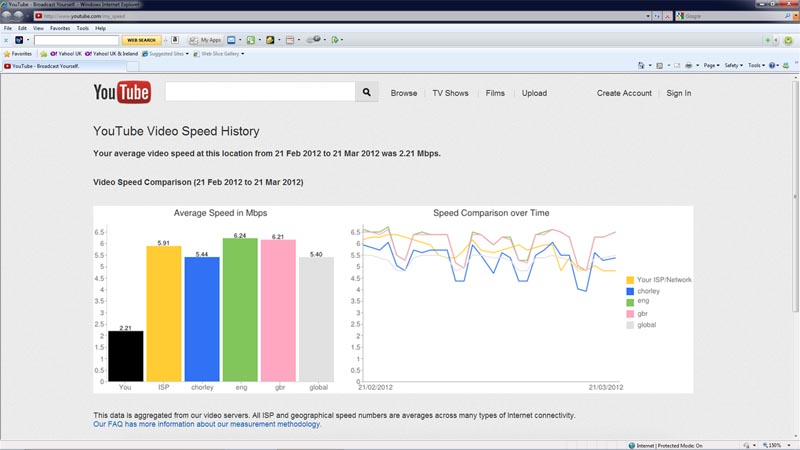Image resolution: width=800 pixels, height=450 pixels.
Task: Click the WEB SEARCH button
Action: click(141, 40)
